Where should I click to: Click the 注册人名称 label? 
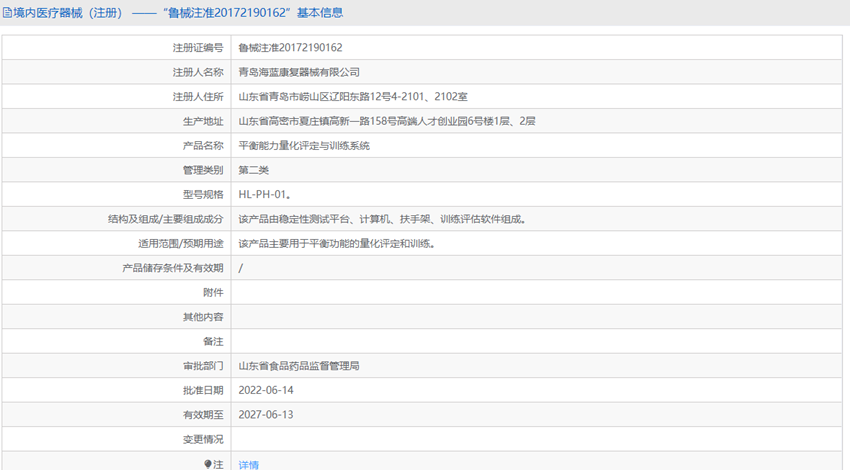pyautogui.click(x=198, y=72)
